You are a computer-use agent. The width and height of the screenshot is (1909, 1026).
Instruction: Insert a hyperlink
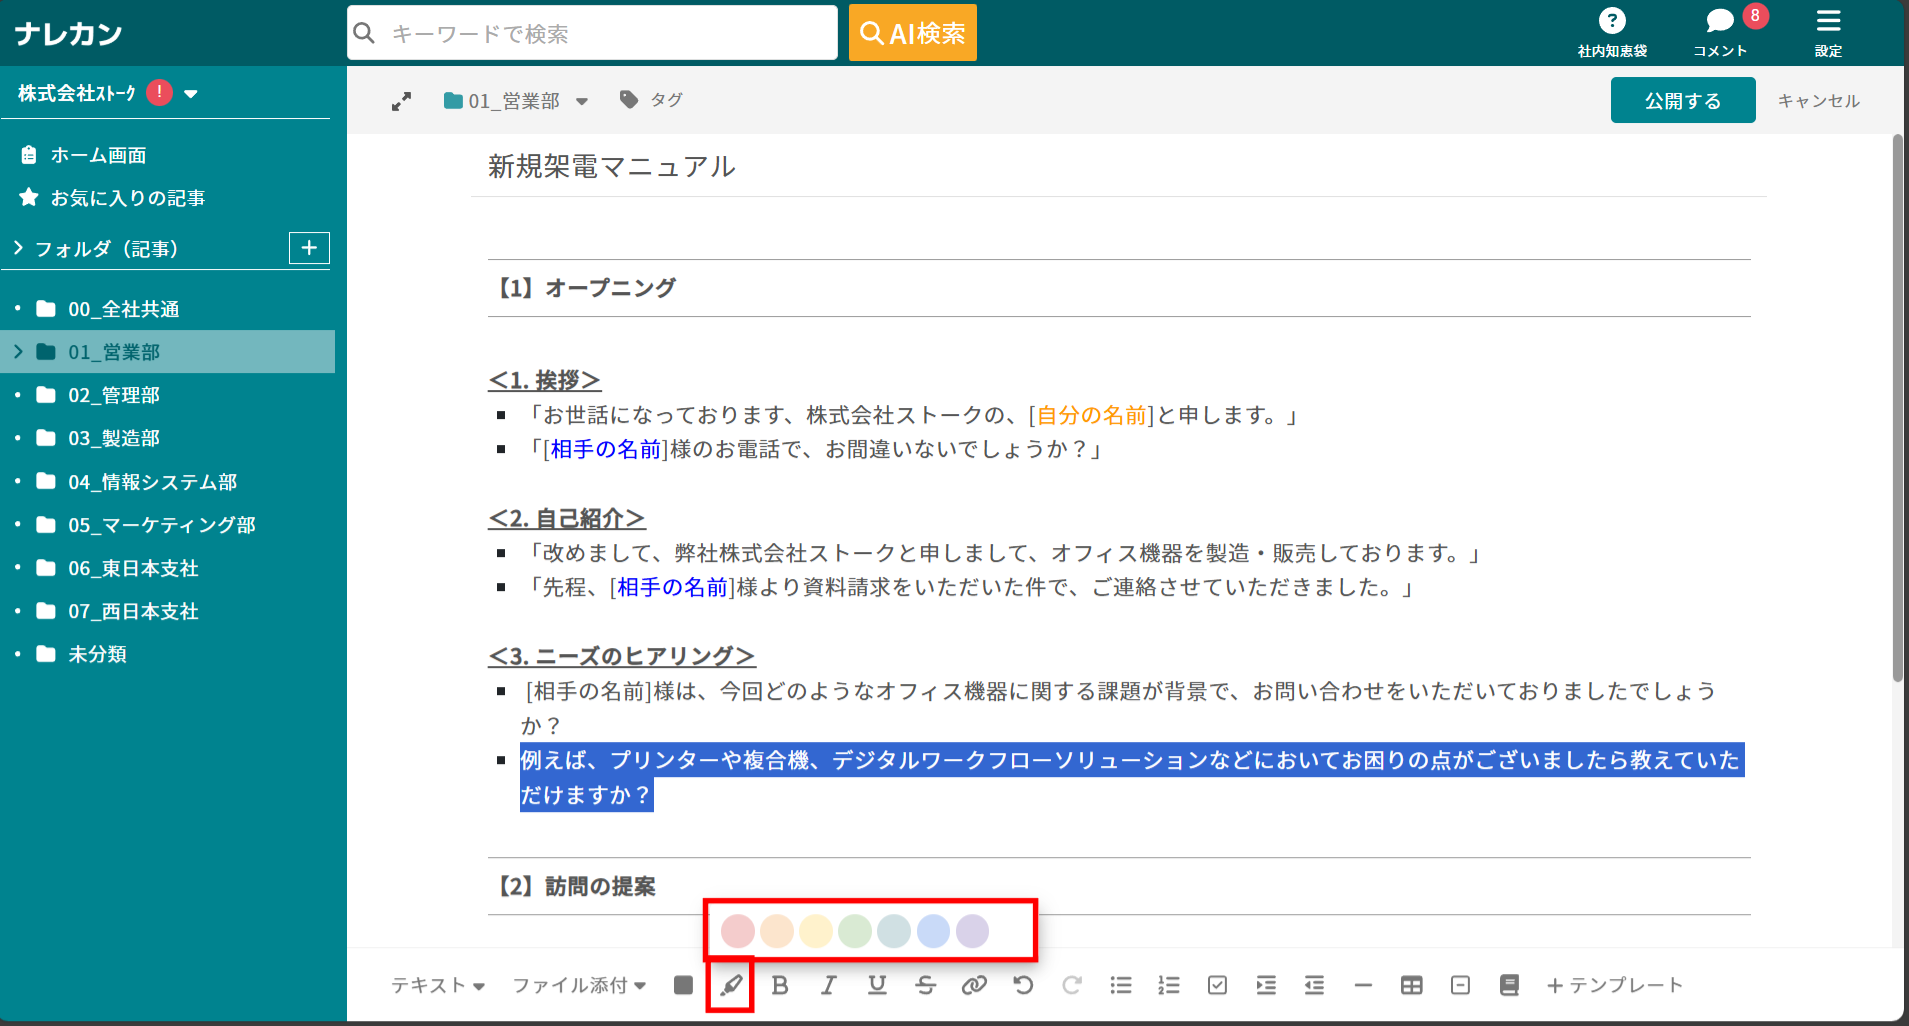point(975,985)
